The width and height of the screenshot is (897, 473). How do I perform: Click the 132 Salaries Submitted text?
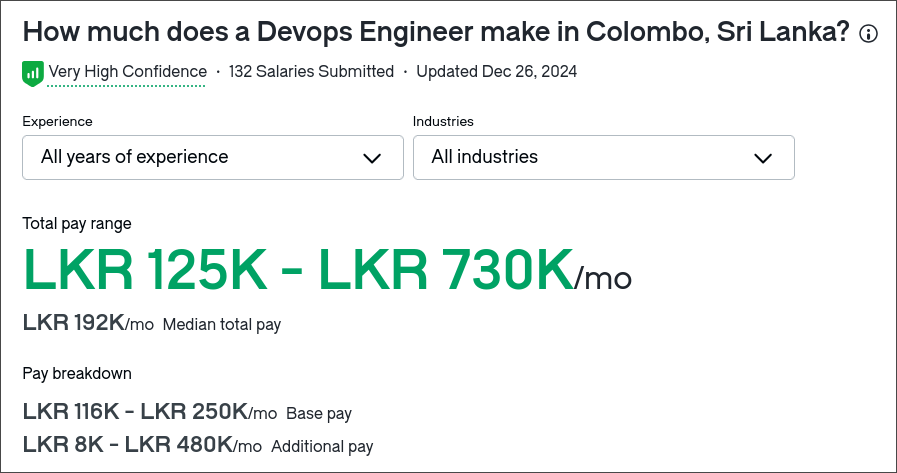[x=311, y=71]
